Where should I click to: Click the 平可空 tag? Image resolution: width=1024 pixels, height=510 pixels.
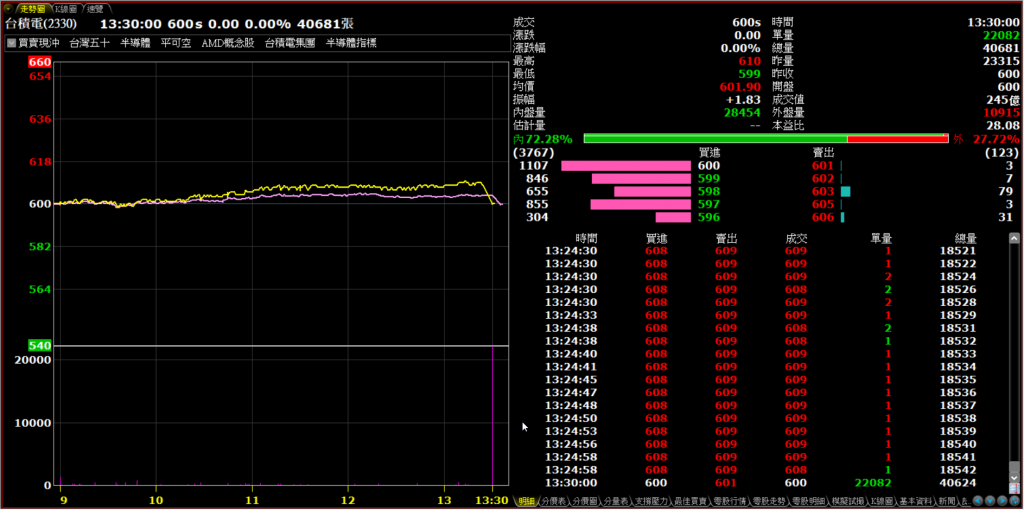tap(175, 43)
